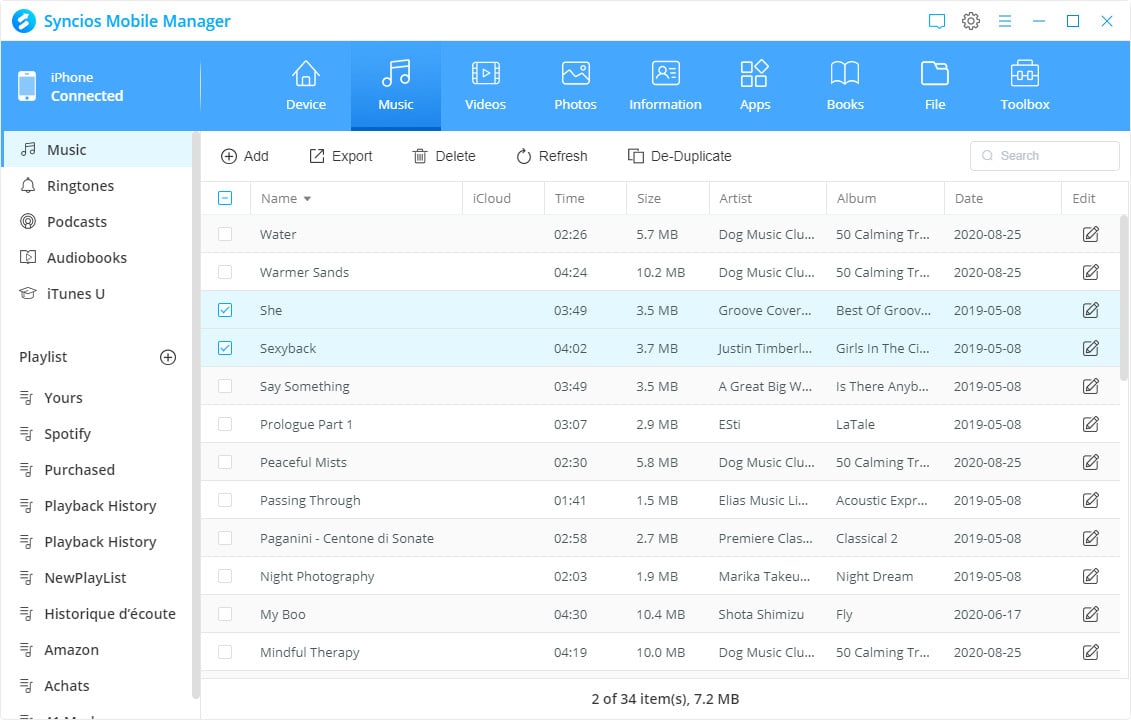Open the Historique d'écoute playlist
This screenshot has width=1131, height=720.
[97, 614]
